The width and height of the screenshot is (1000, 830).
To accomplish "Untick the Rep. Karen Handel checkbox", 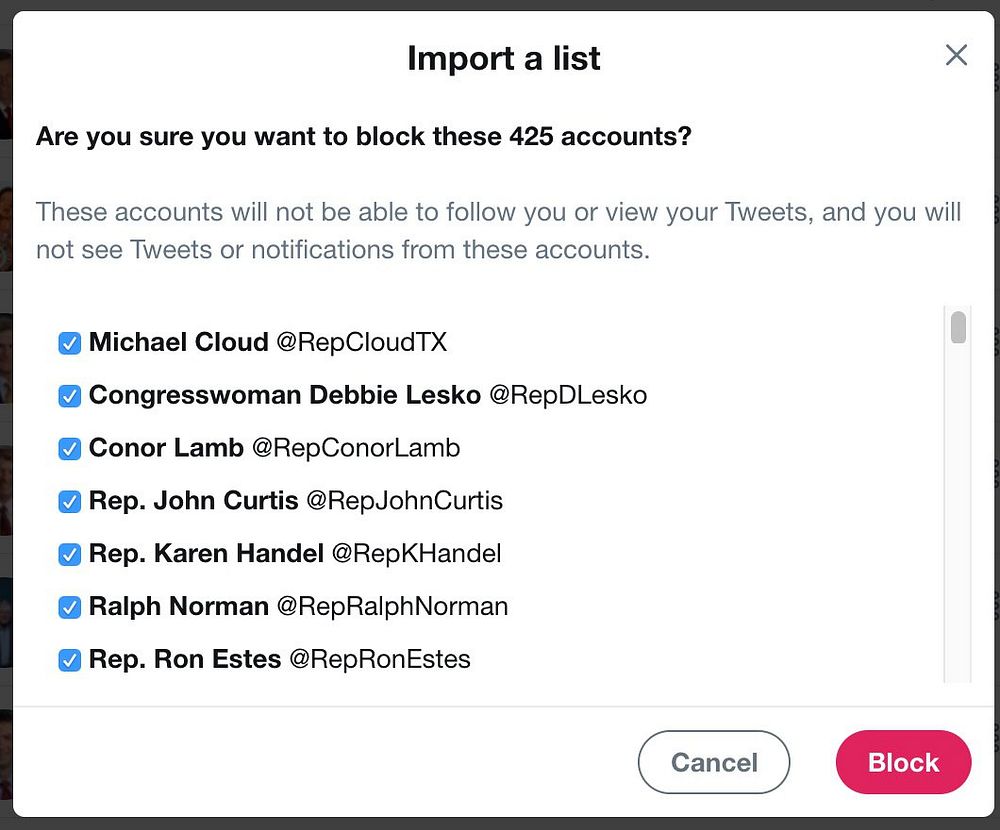I will (x=69, y=554).
